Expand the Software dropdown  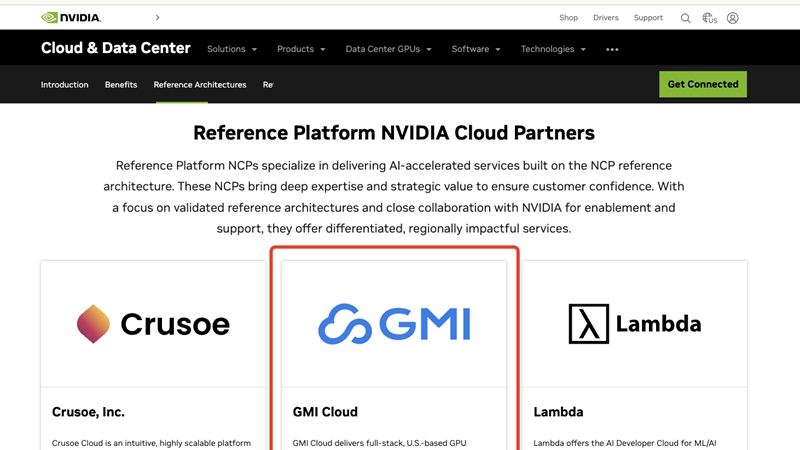(476, 49)
